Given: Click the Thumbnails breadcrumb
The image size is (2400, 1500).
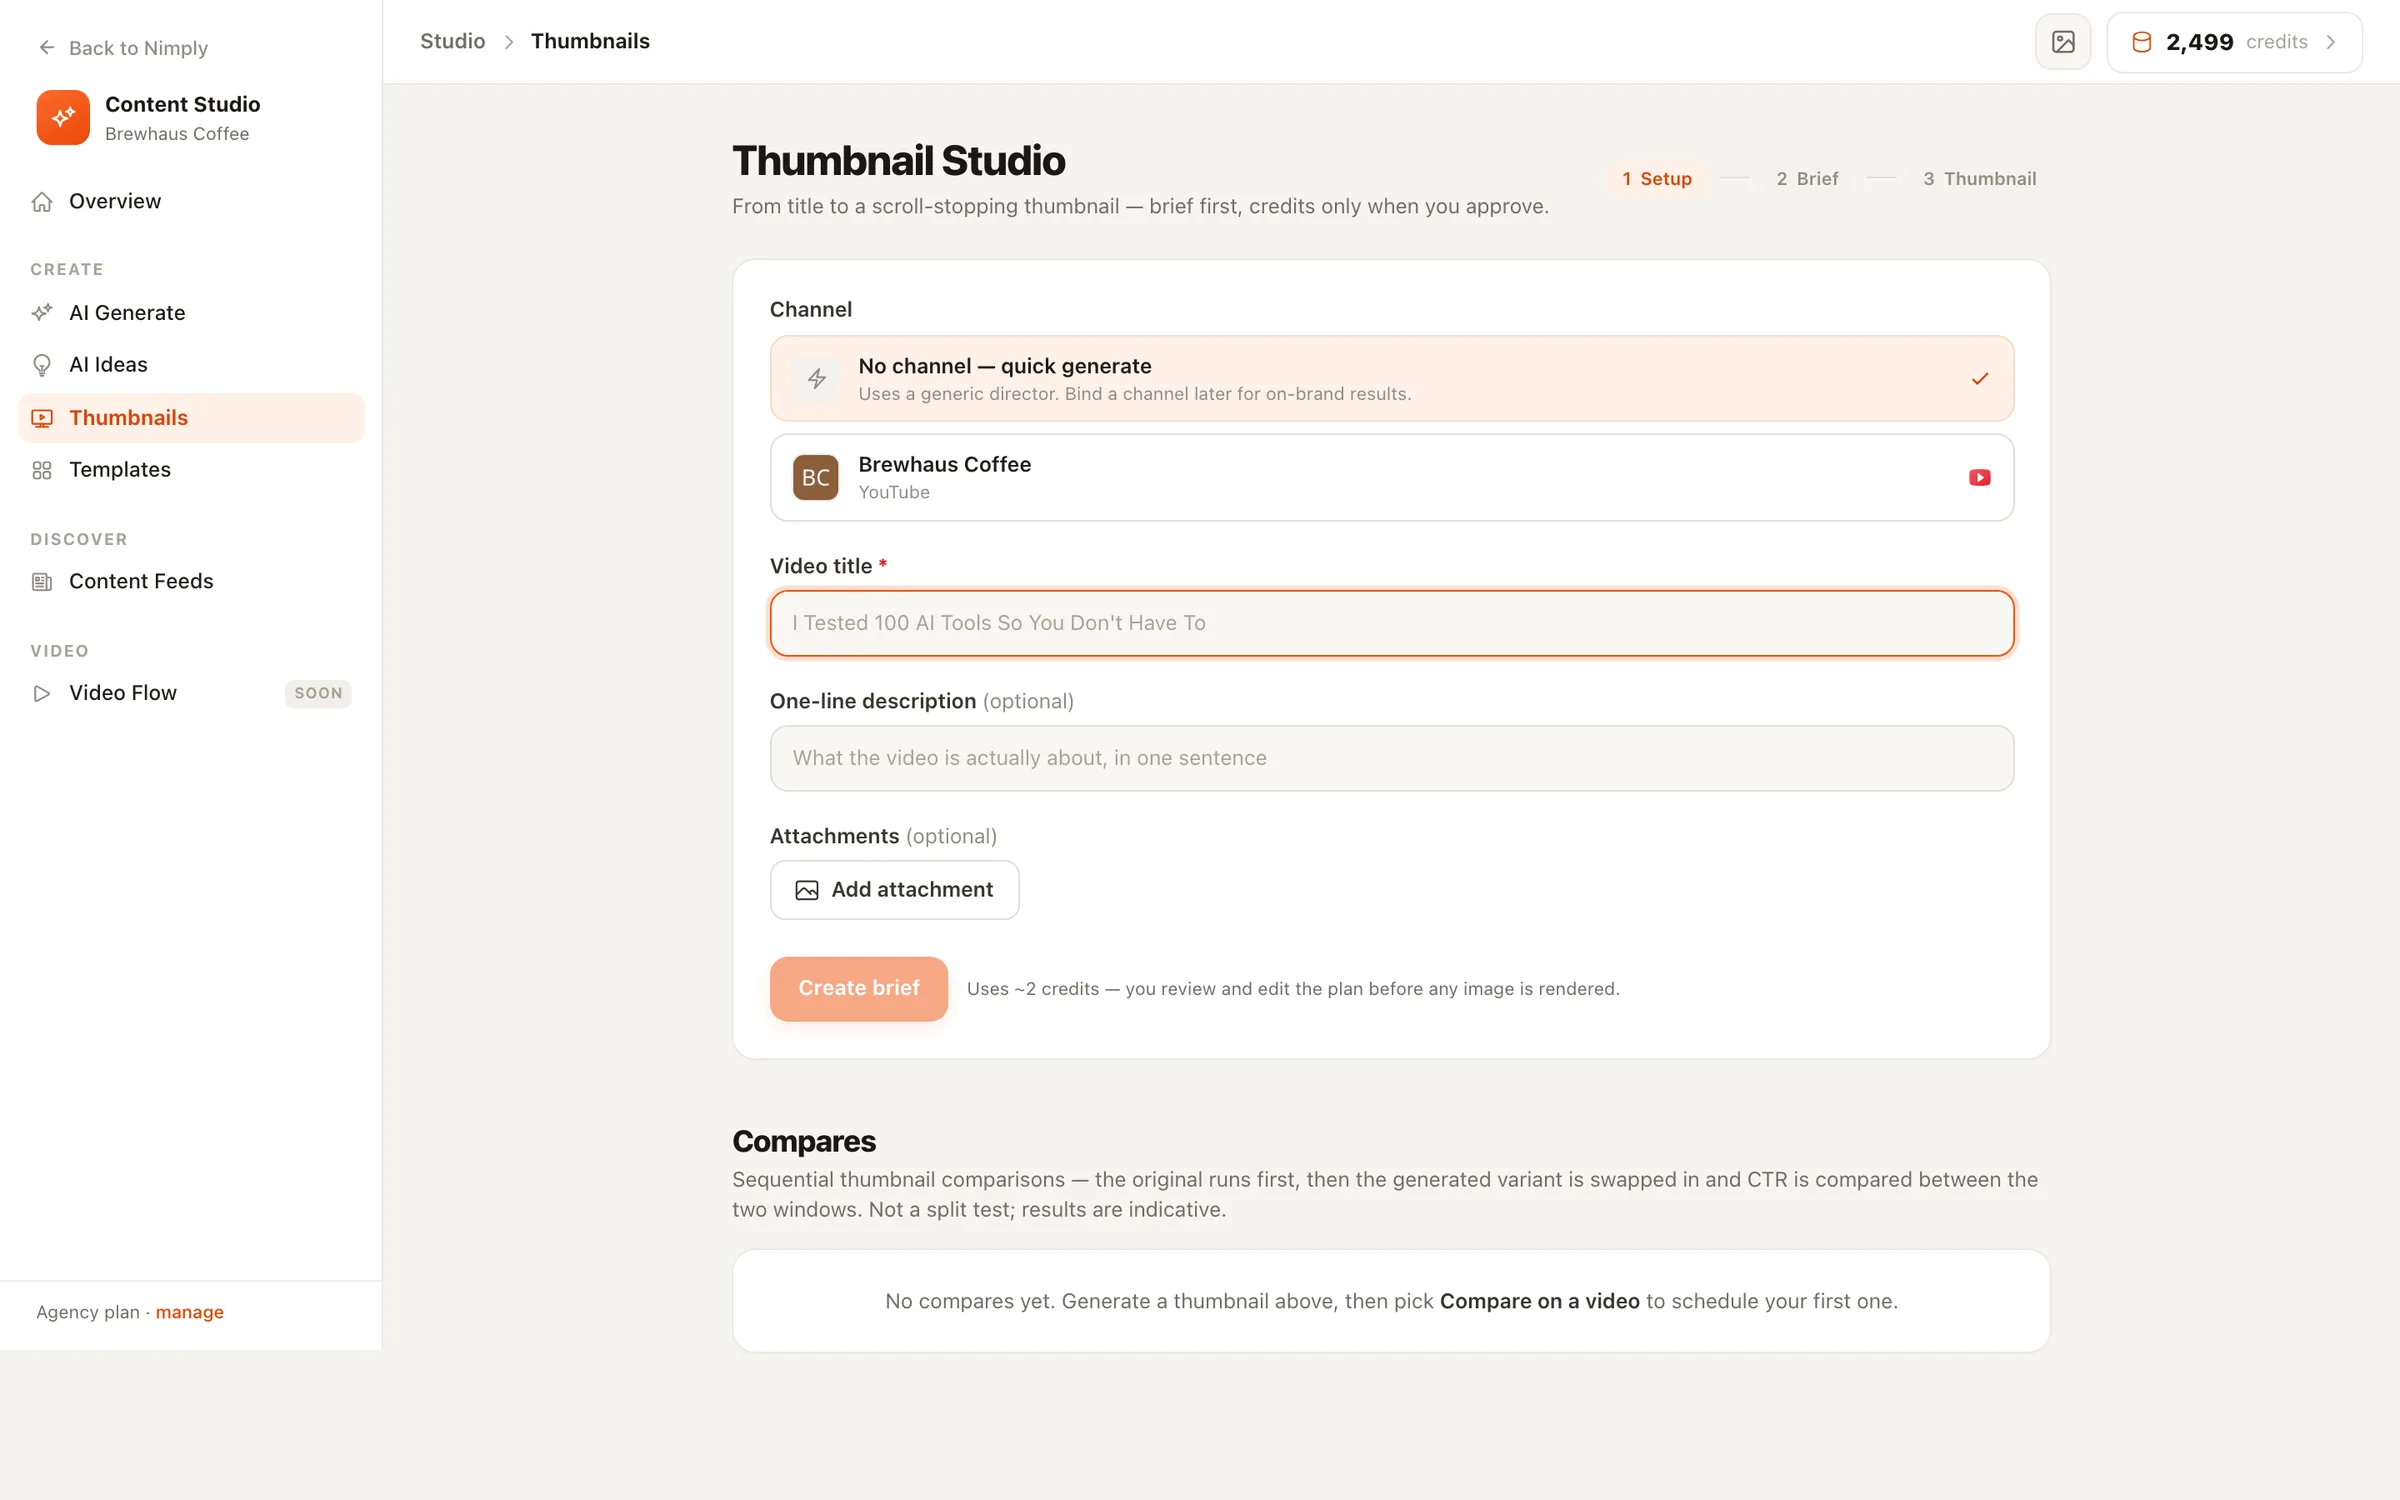Looking at the screenshot, I should pos(590,41).
